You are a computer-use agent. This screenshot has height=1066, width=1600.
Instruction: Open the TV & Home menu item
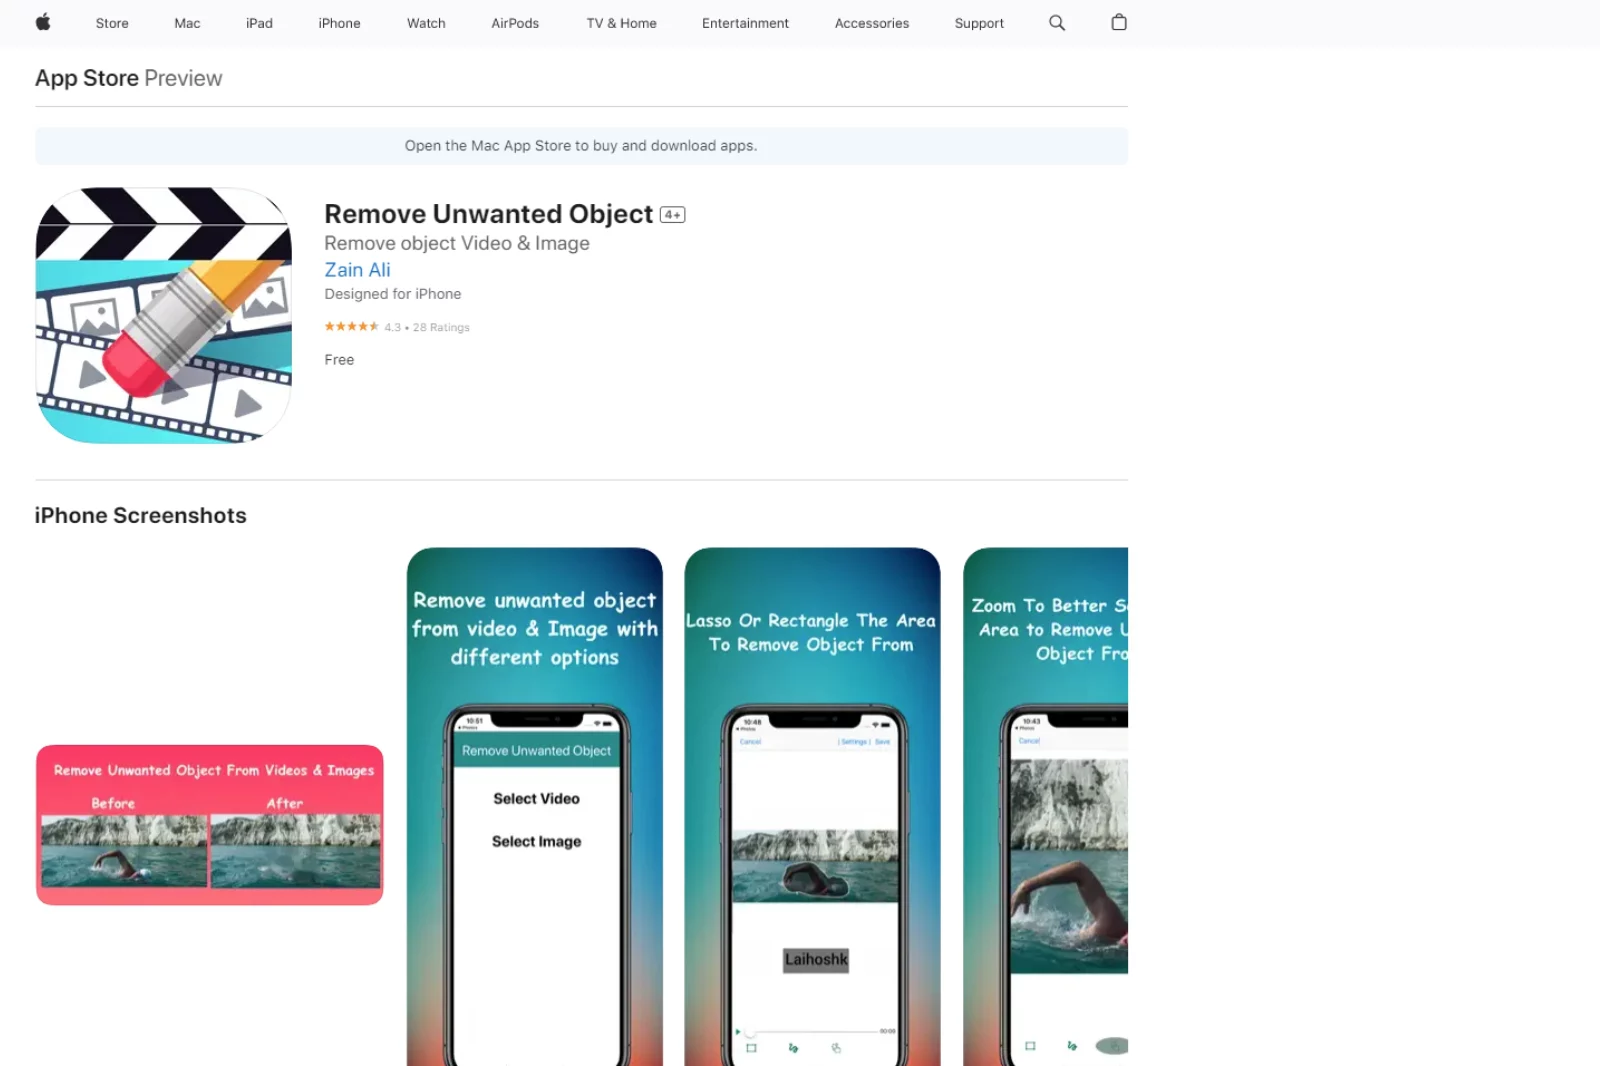click(621, 23)
